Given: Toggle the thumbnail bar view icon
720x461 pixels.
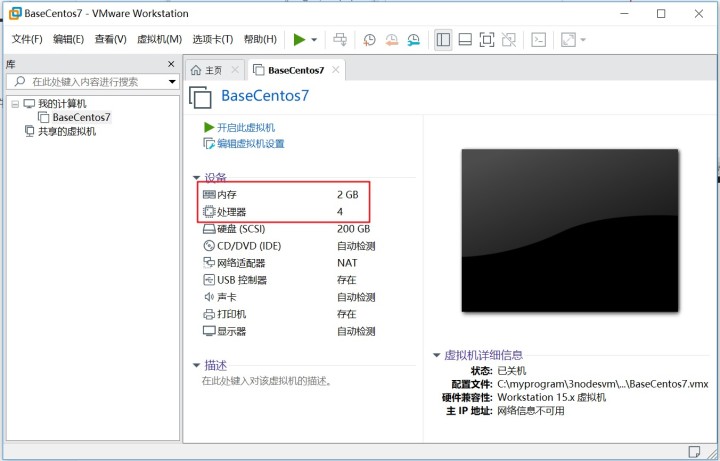Looking at the screenshot, I should 465,40.
